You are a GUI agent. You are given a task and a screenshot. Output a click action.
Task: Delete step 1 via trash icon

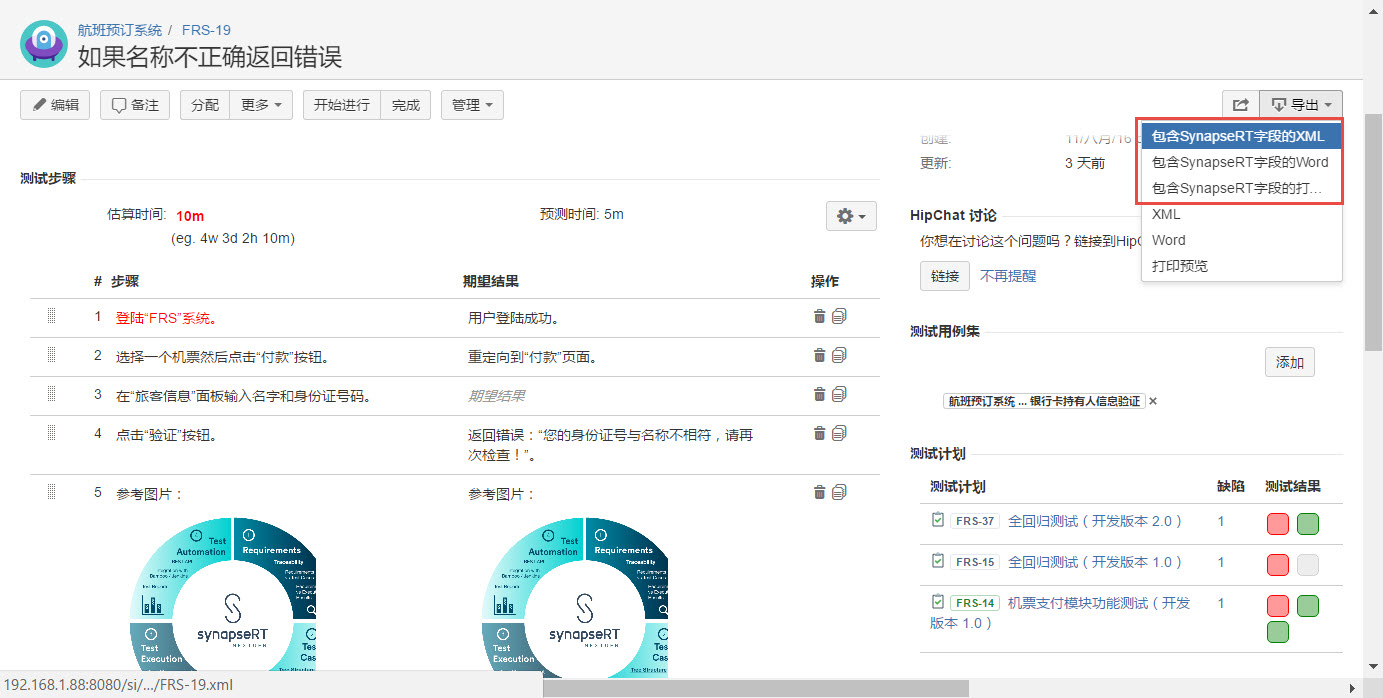click(x=820, y=316)
